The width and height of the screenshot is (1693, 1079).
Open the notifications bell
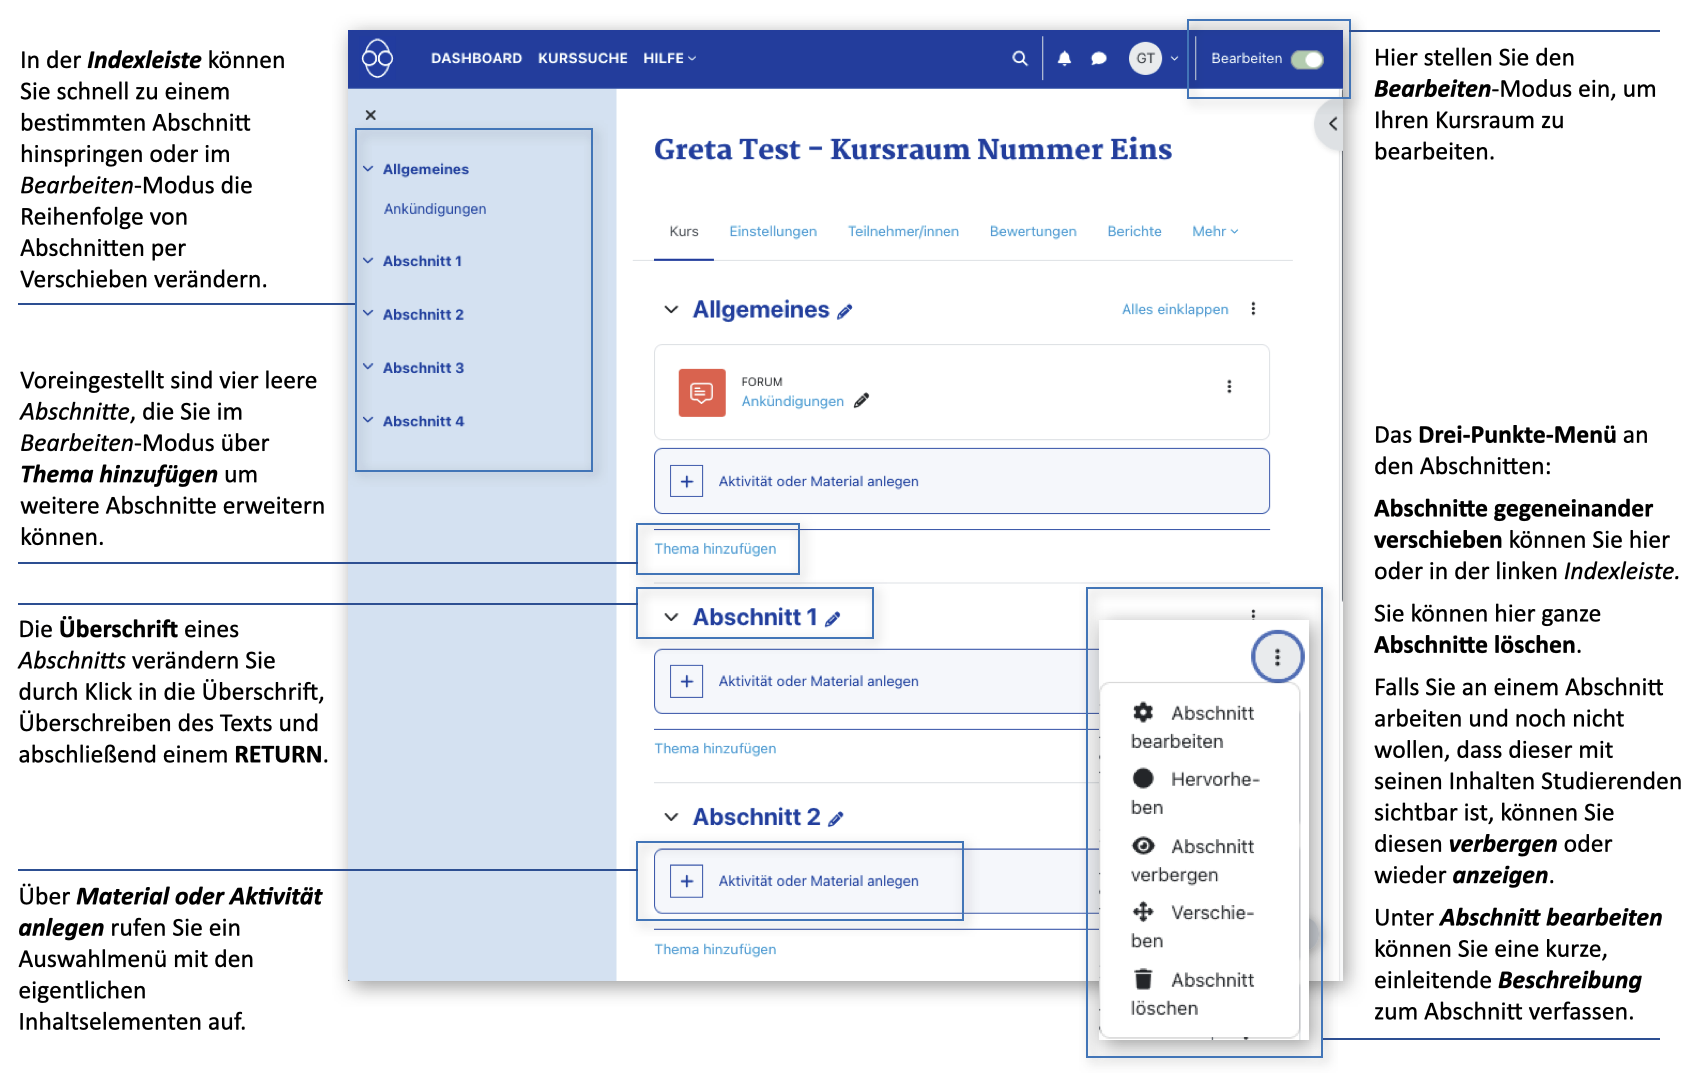click(x=1064, y=59)
